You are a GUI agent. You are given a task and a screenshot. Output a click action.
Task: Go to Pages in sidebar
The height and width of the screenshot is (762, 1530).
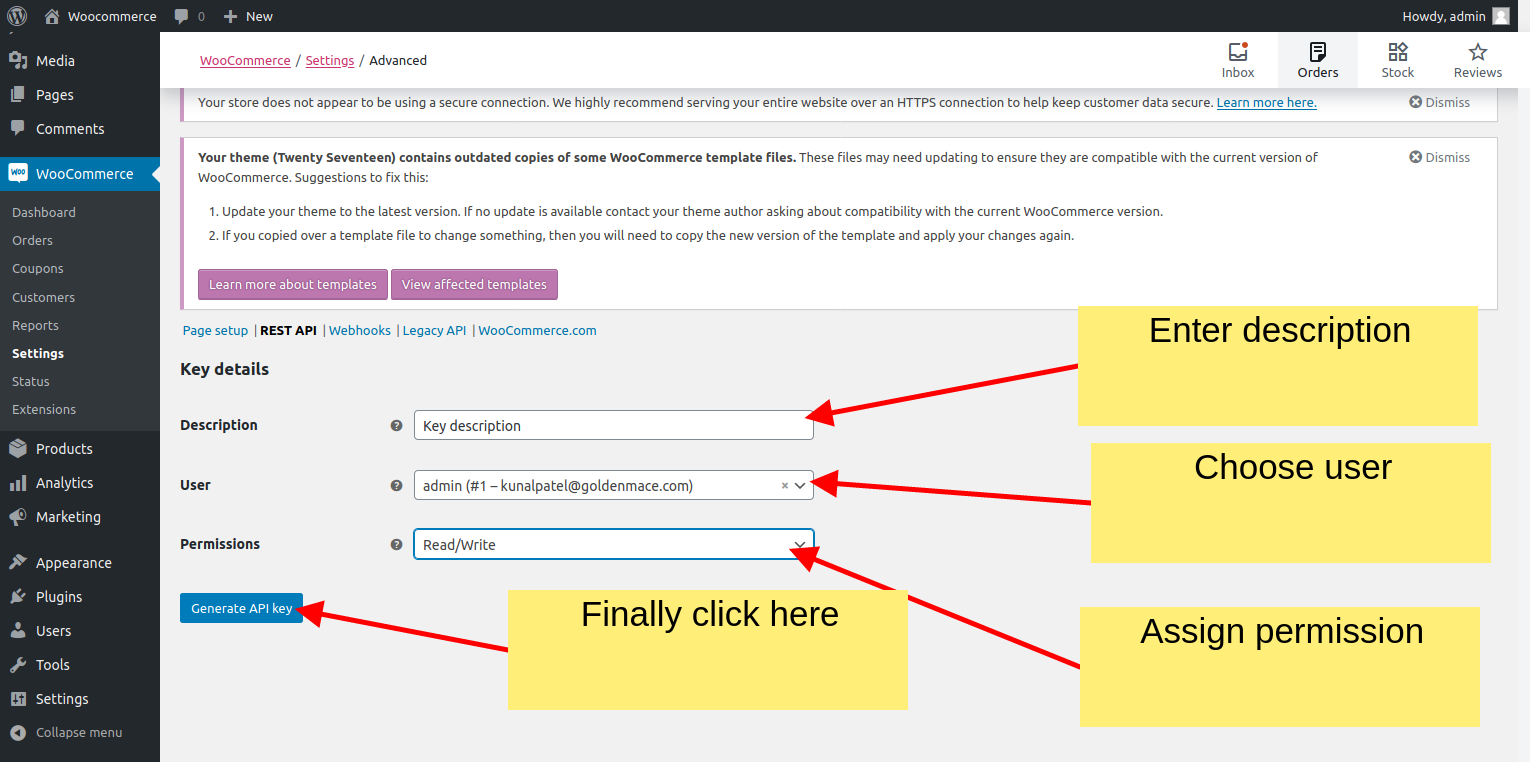pyautogui.click(x=80, y=95)
